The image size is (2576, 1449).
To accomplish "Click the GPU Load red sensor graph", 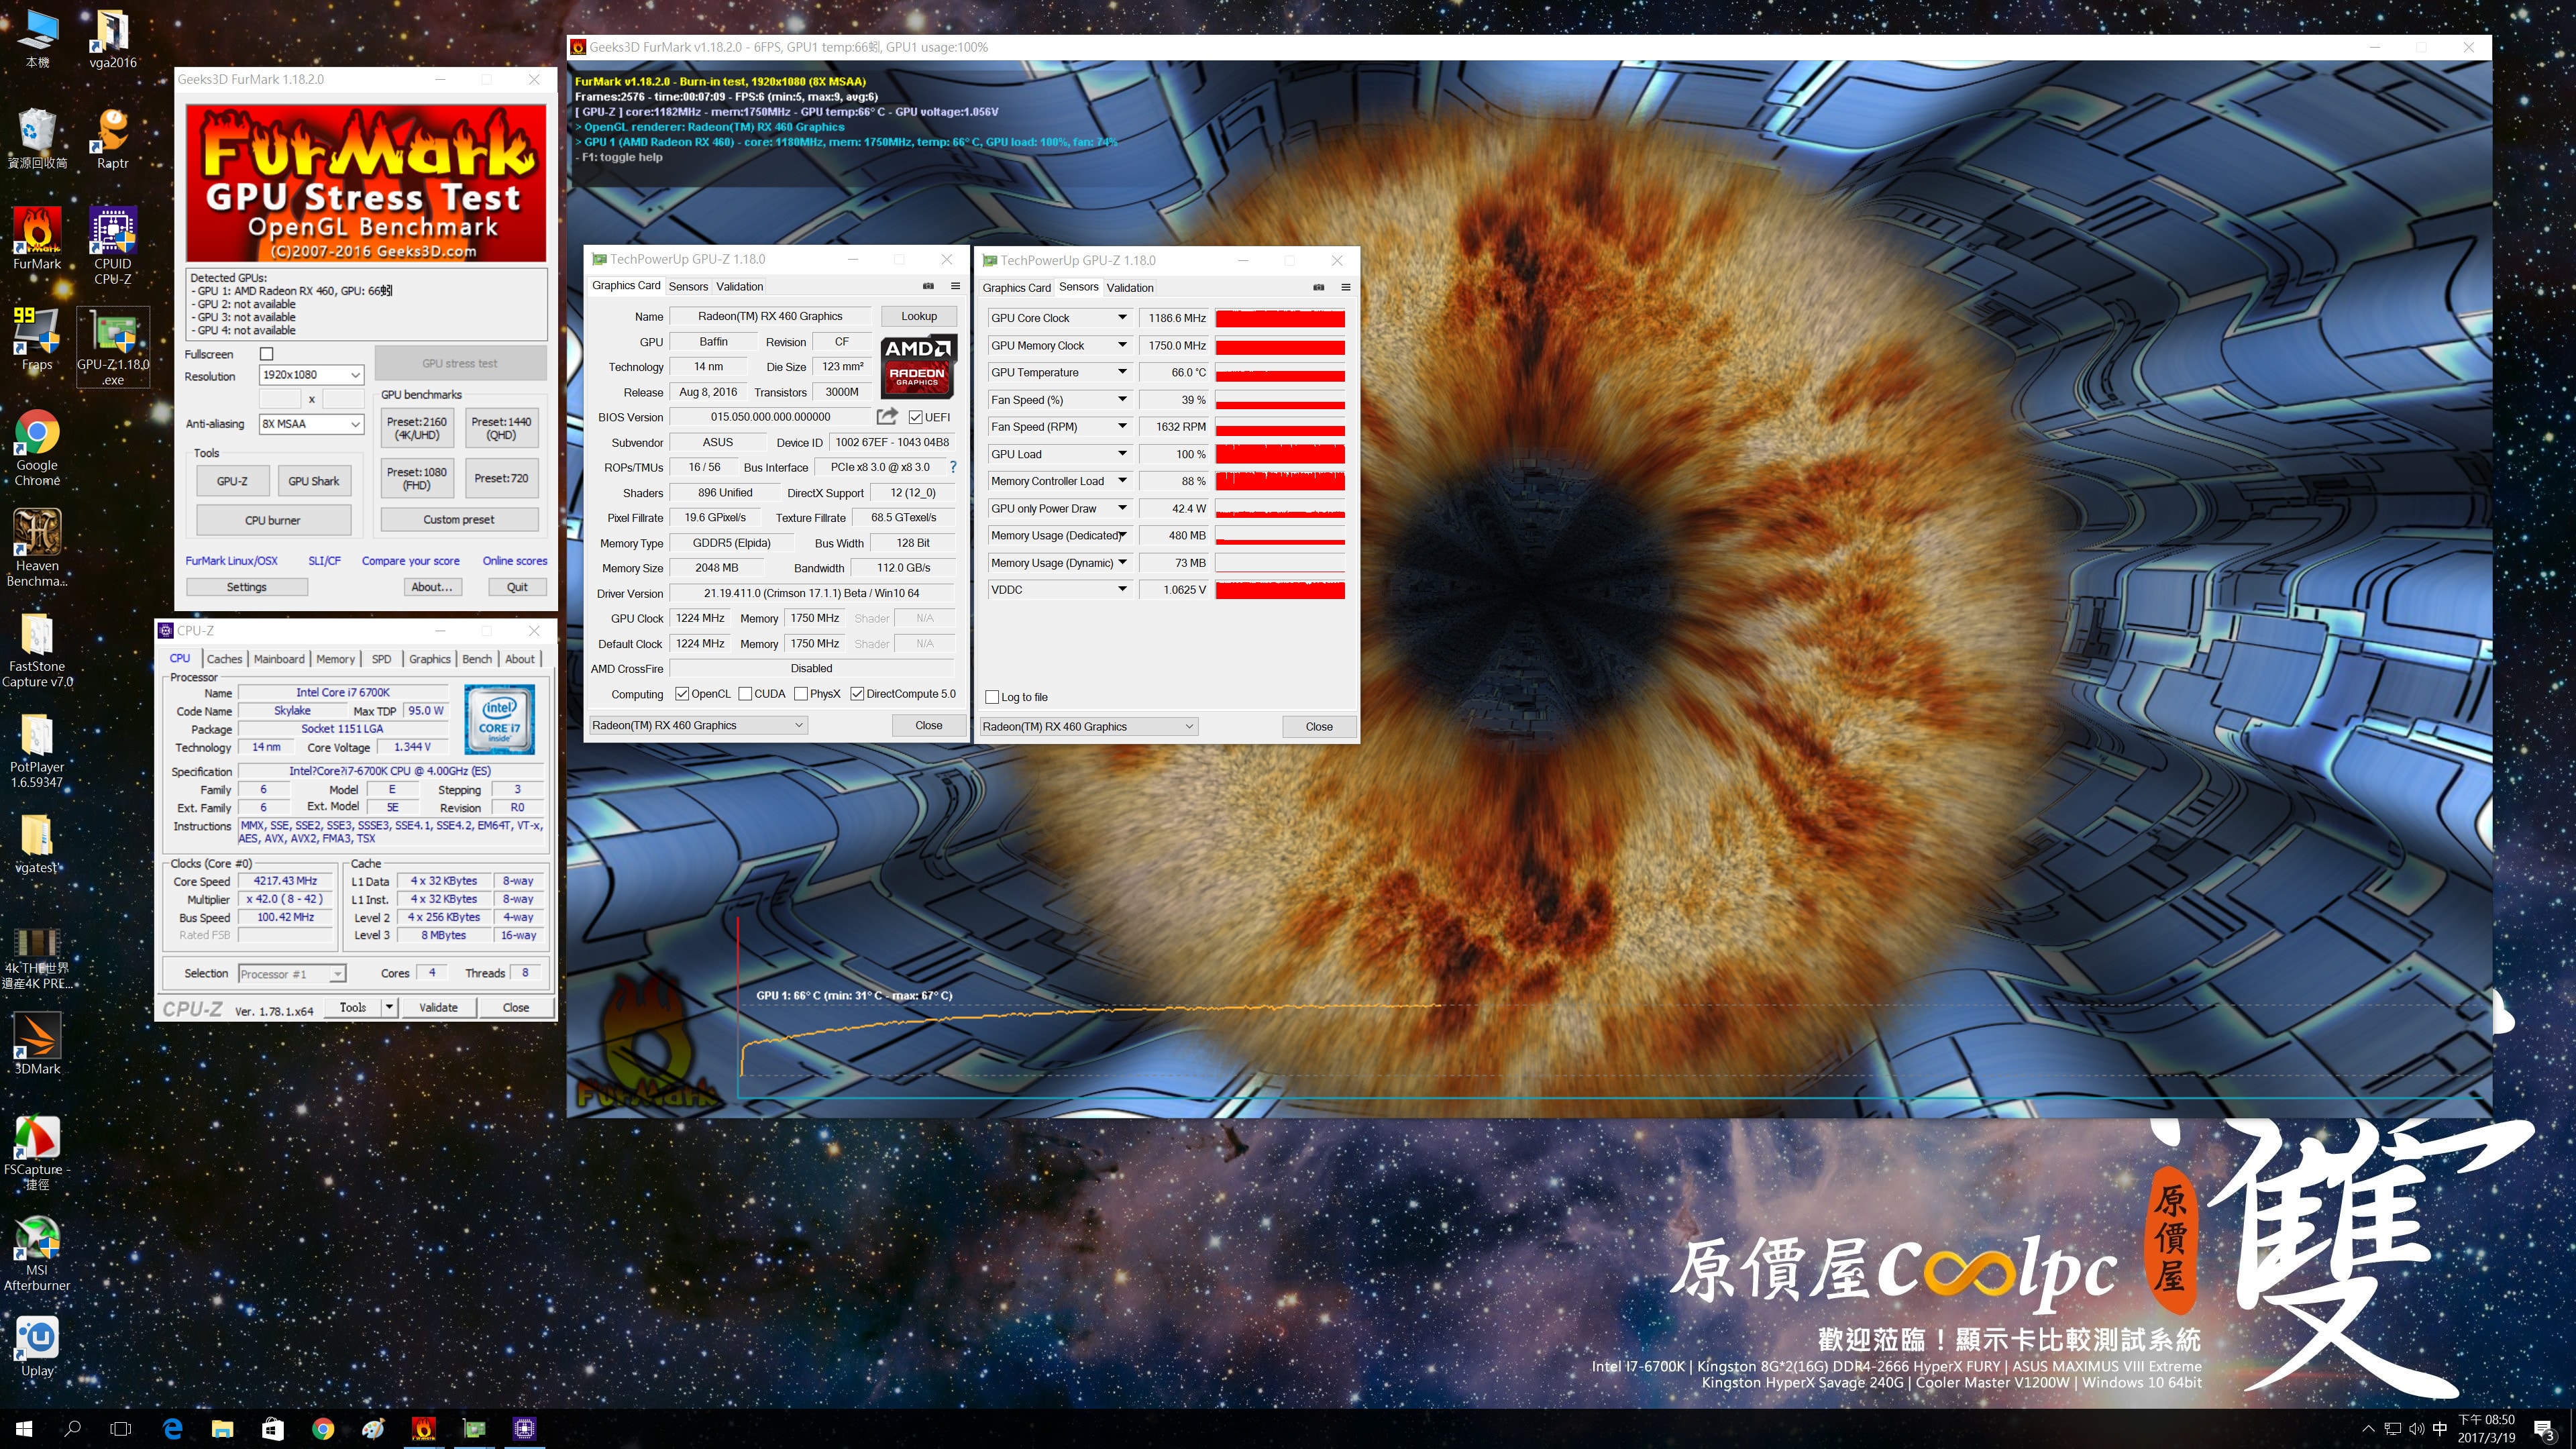I will click(1279, 454).
